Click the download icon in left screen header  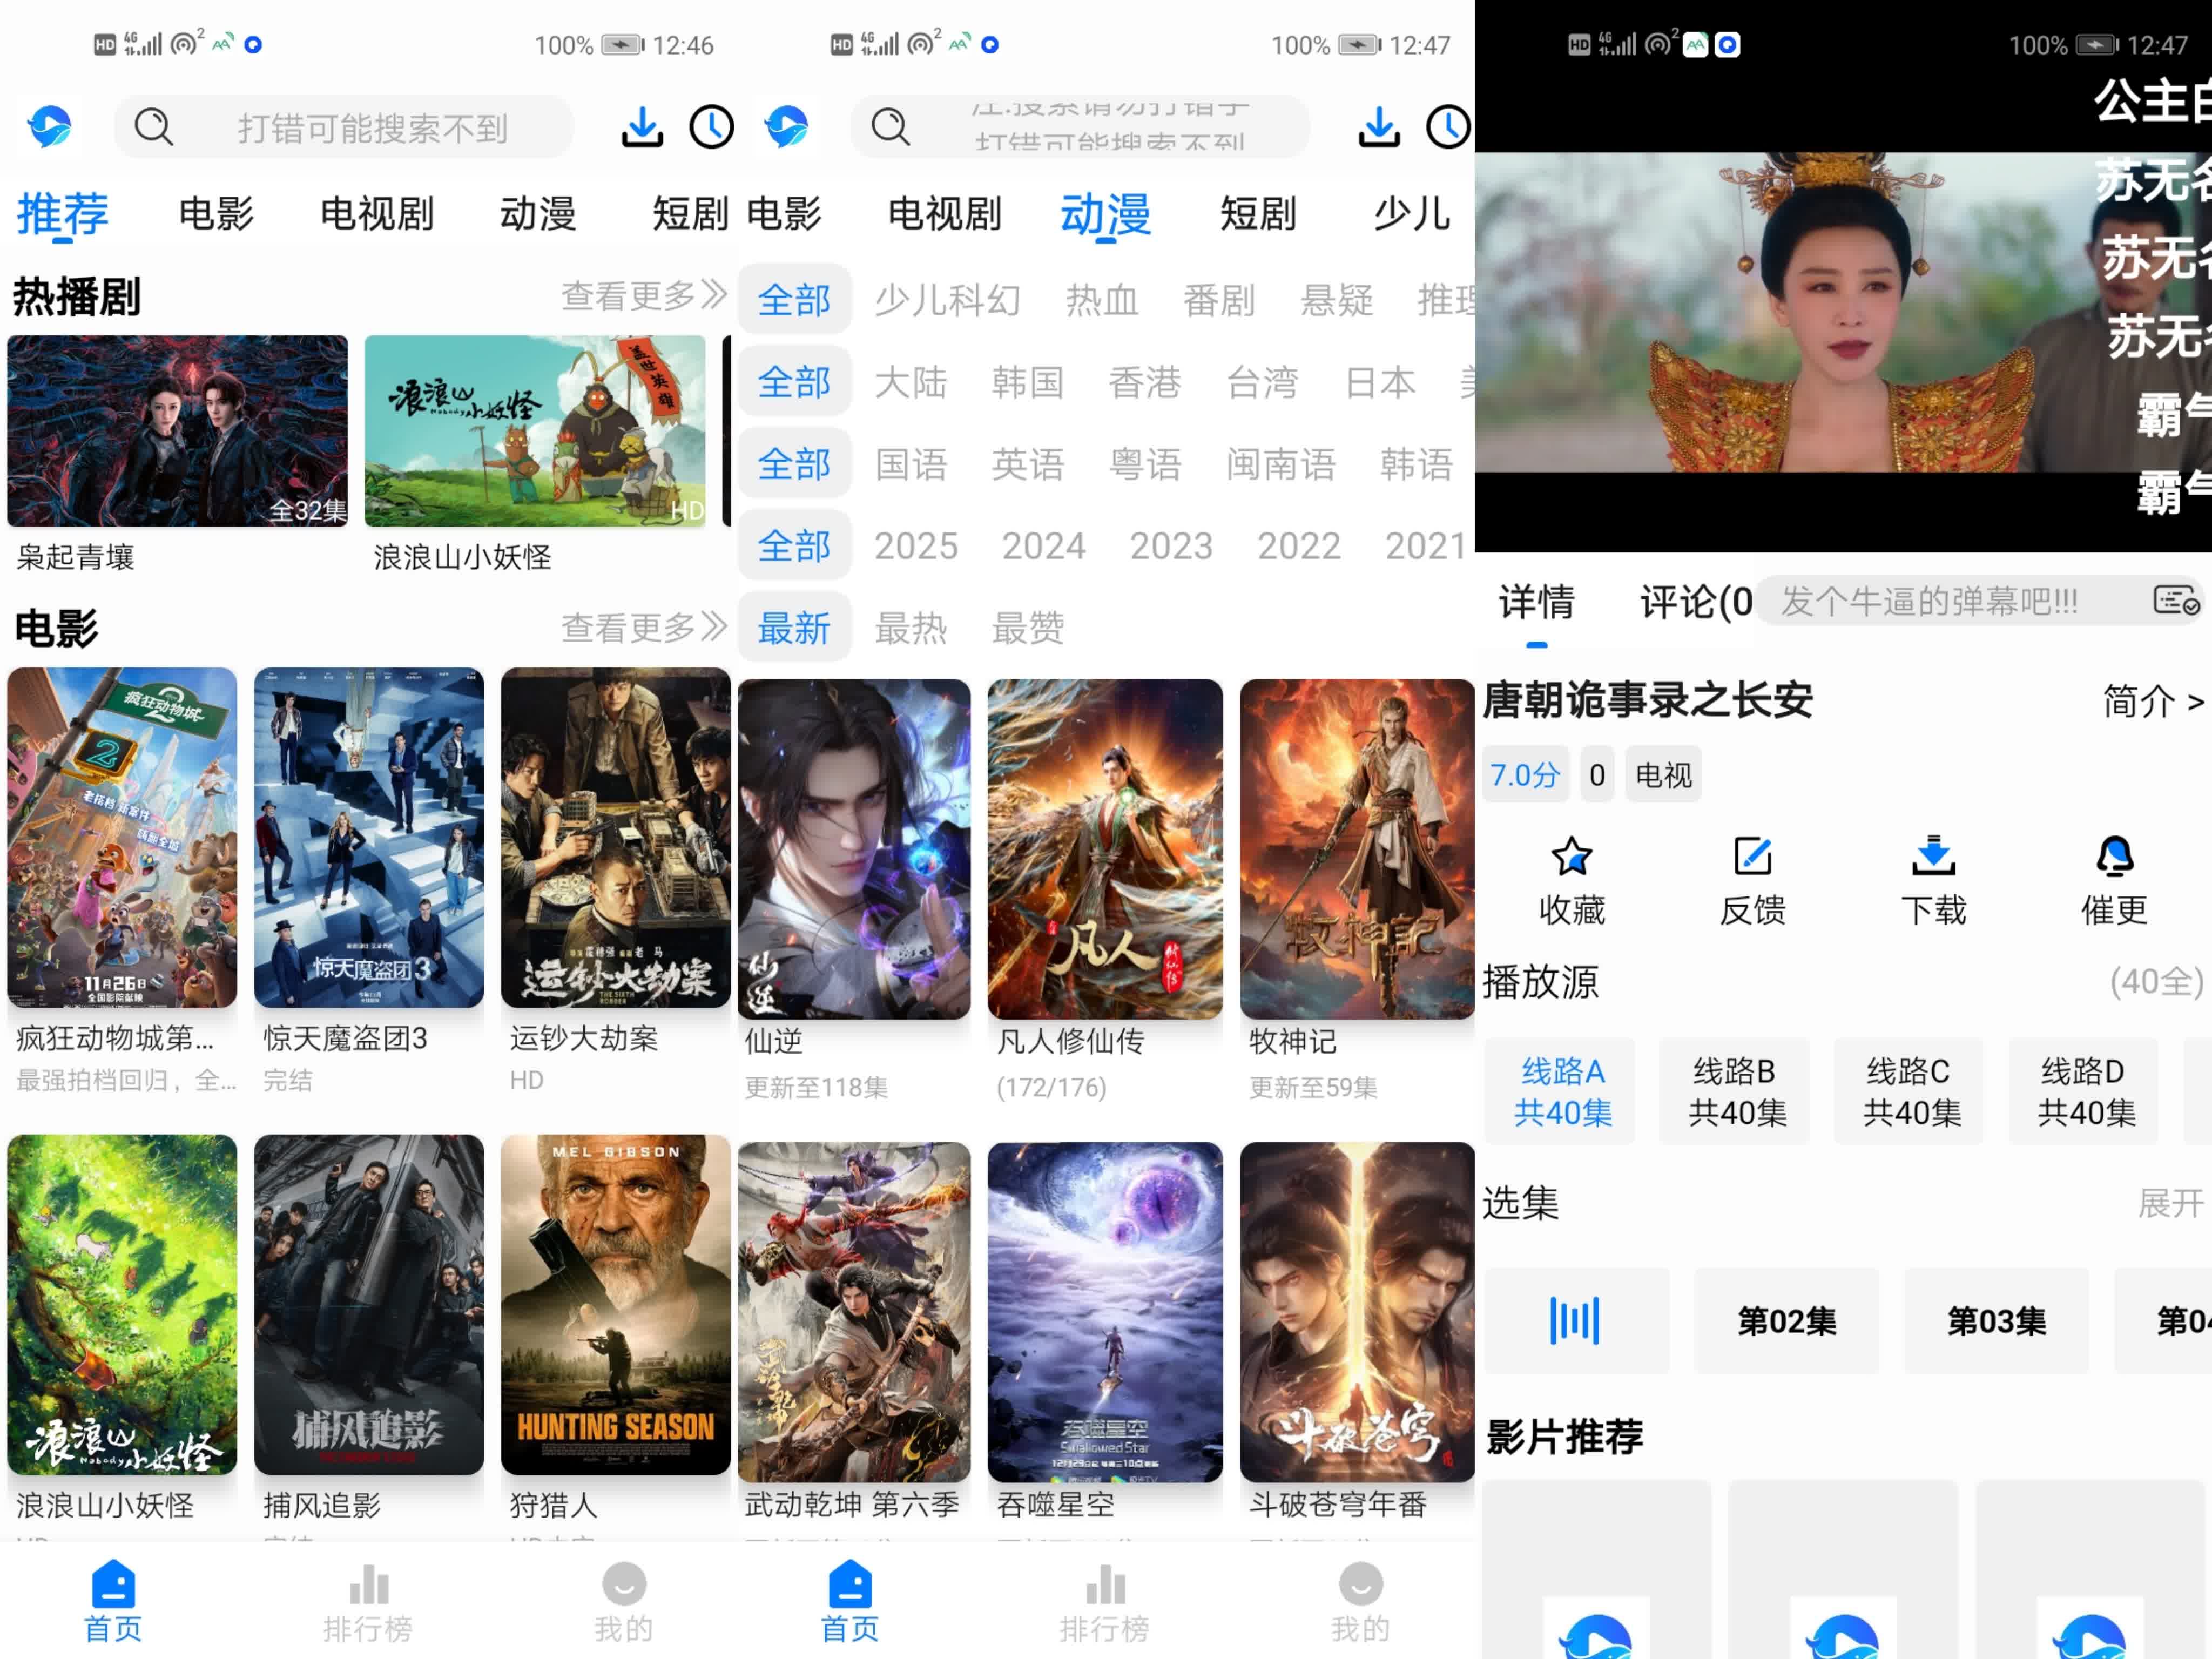[x=641, y=127]
